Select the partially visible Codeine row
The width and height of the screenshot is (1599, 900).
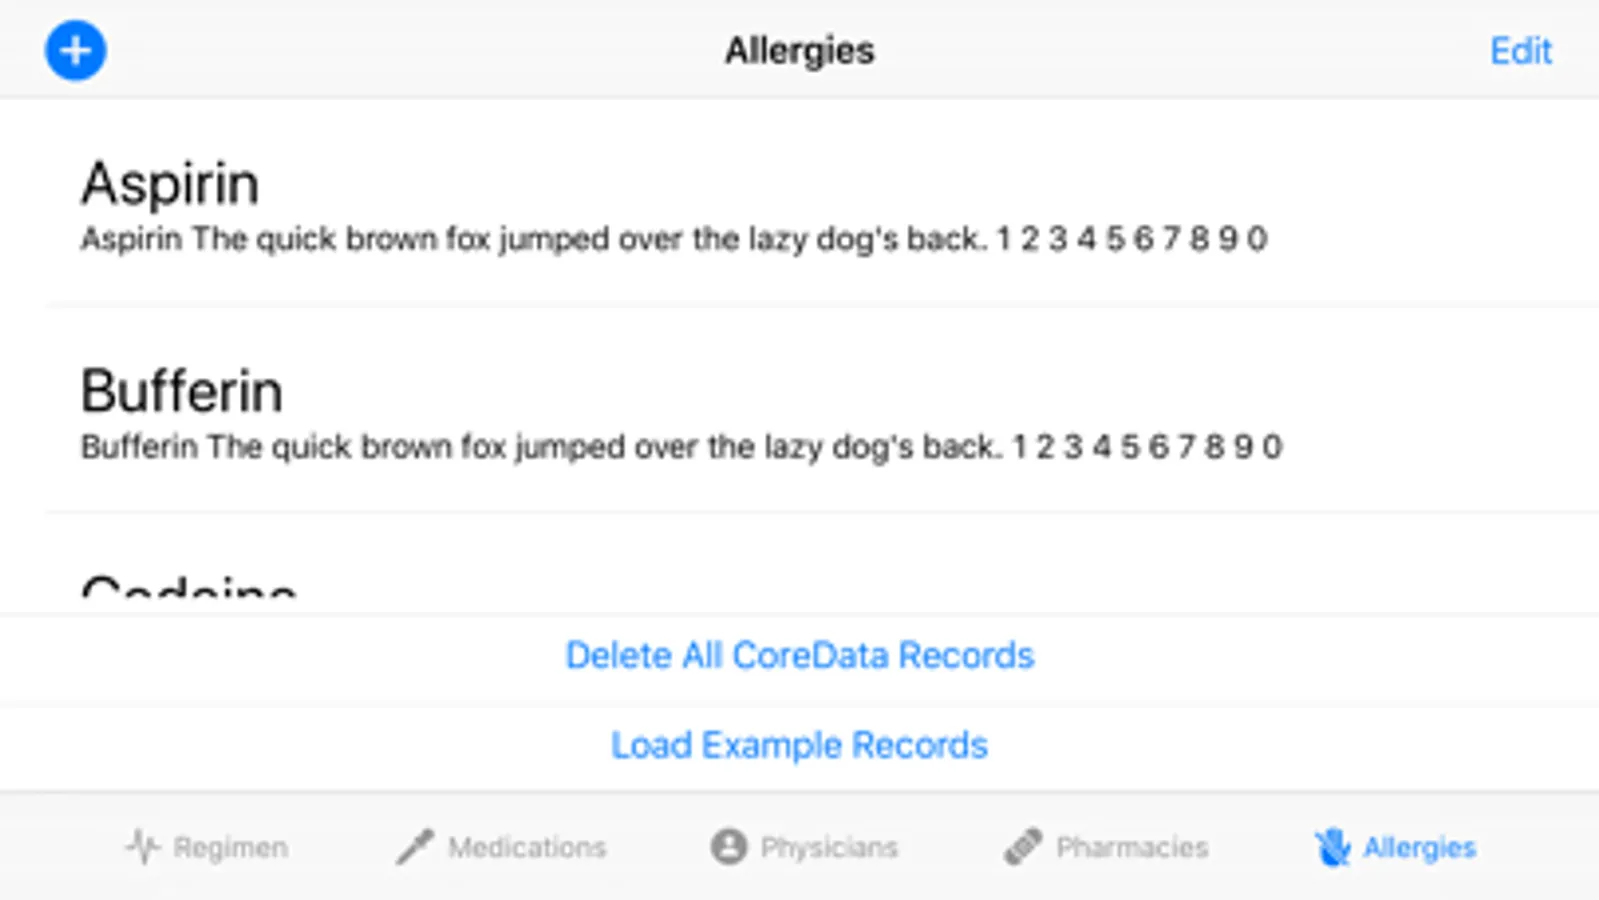click(x=189, y=587)
